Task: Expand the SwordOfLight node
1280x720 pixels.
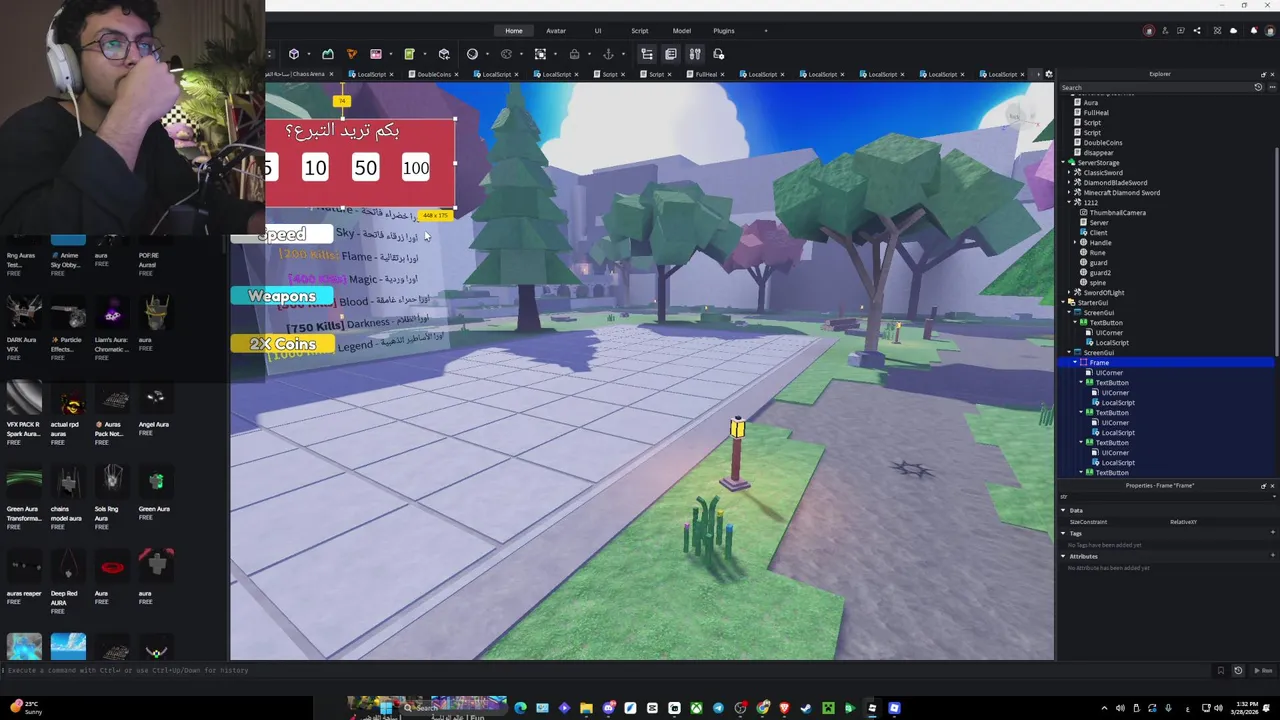Action: pos(1069,293)
